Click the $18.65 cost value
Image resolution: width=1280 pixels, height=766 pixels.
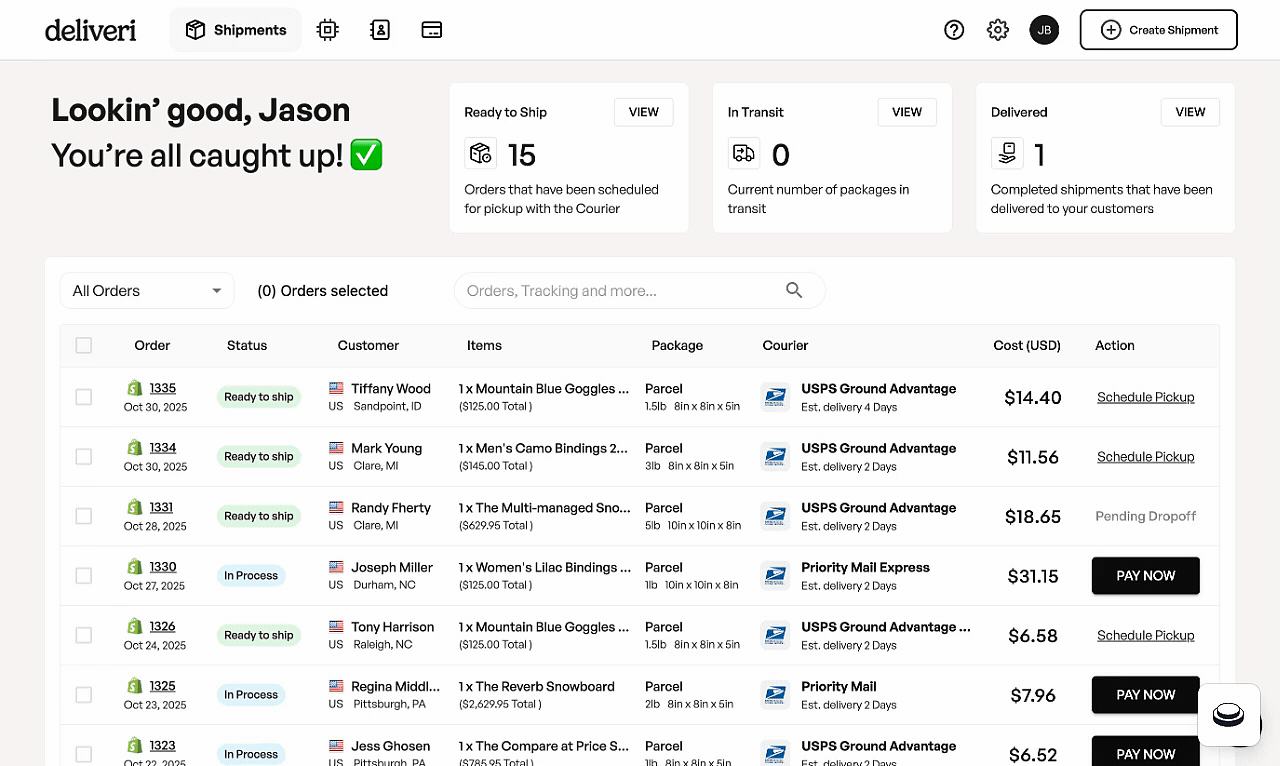[1033, 516]
